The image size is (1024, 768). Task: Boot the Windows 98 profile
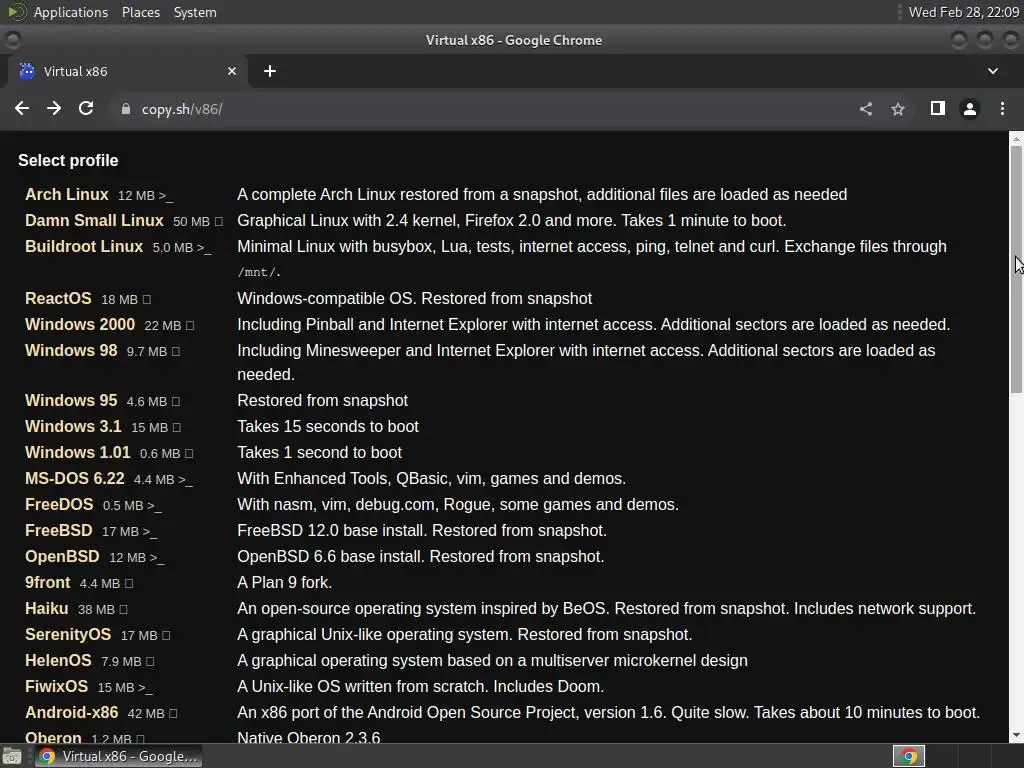click(71, 351)
